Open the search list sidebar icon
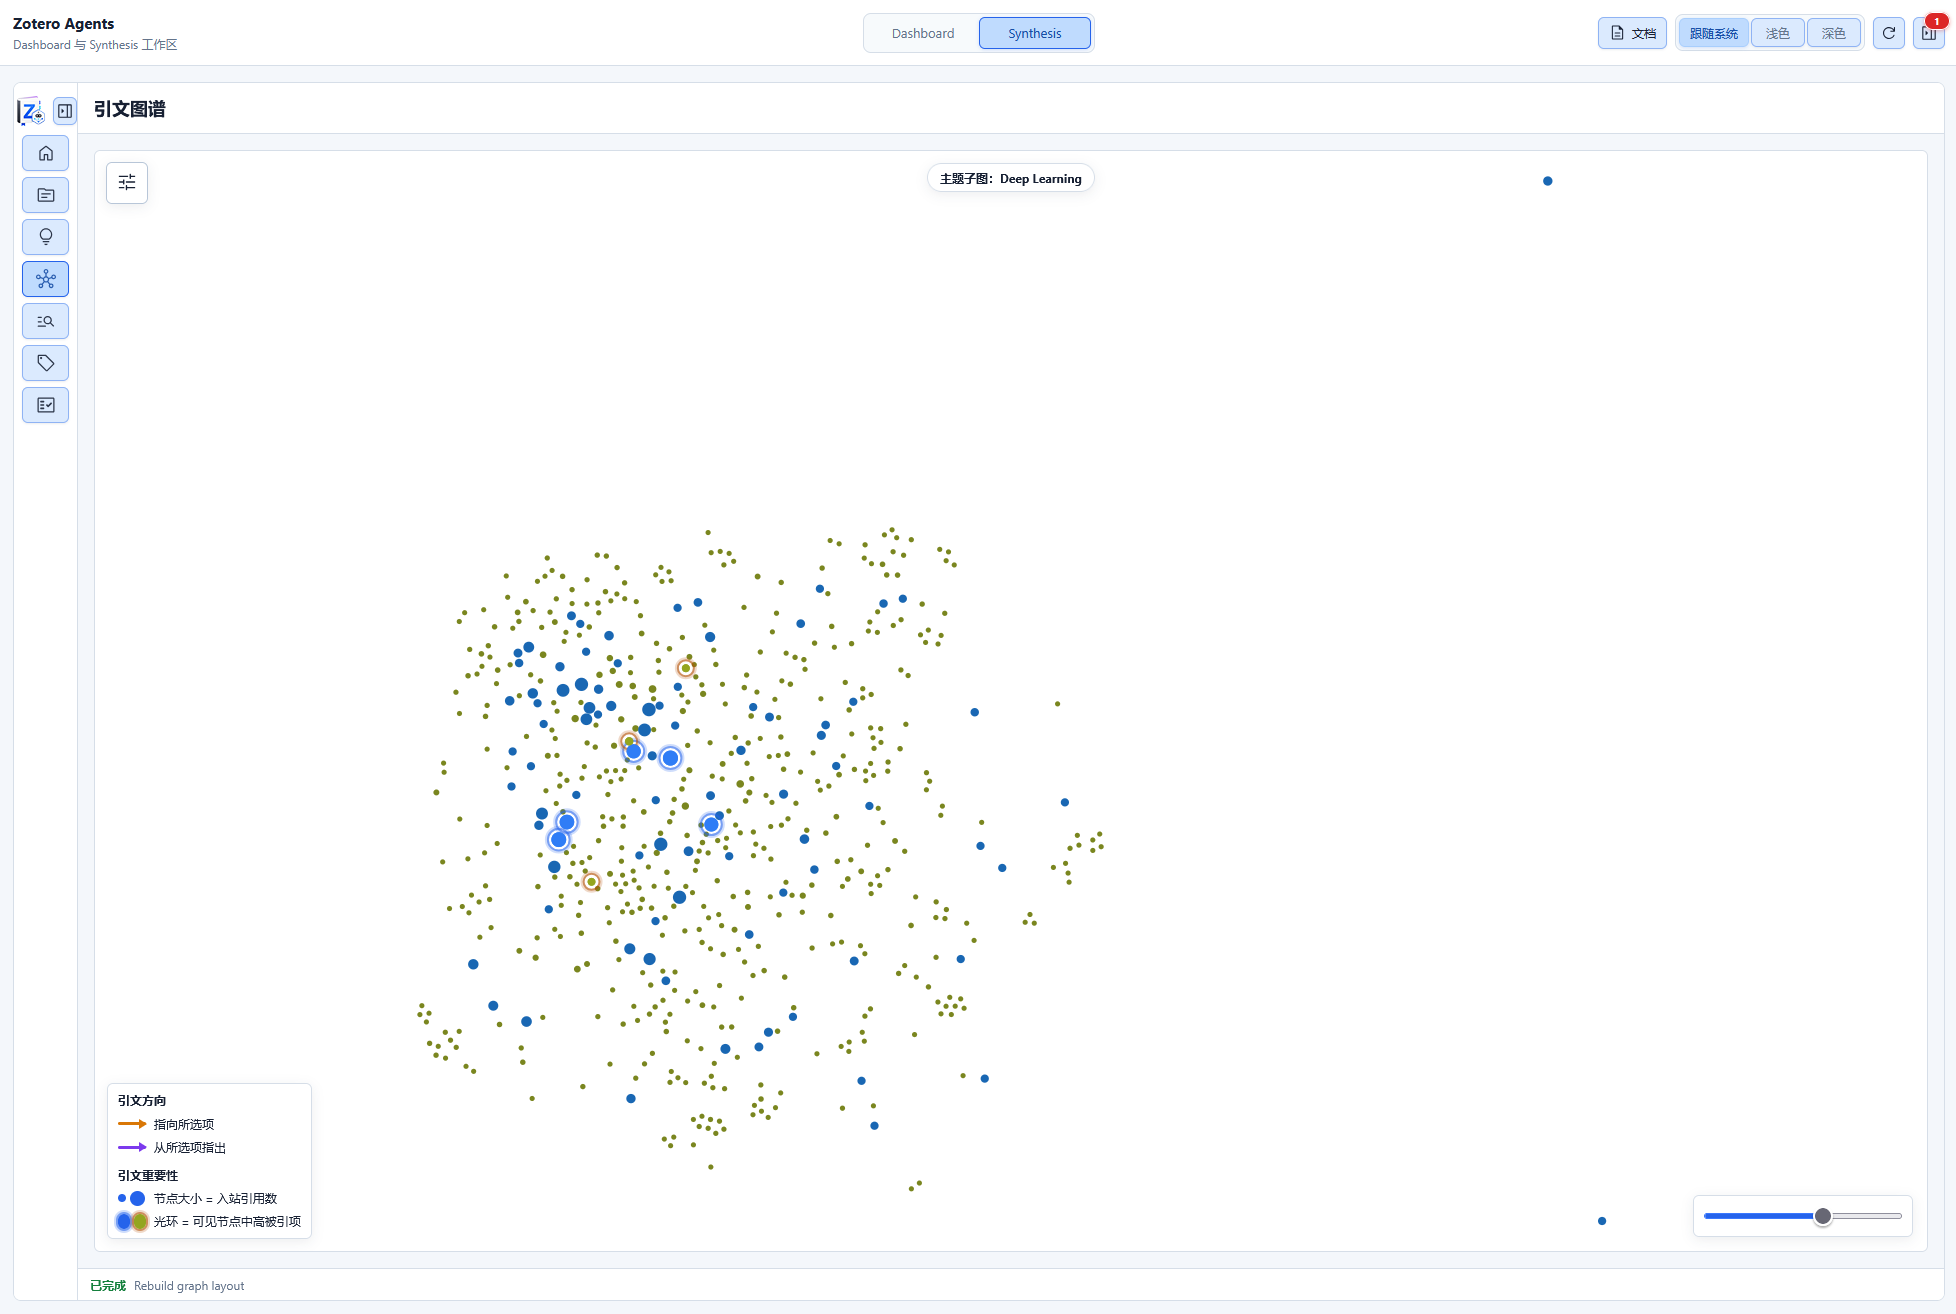 click(x=46, y=321)
